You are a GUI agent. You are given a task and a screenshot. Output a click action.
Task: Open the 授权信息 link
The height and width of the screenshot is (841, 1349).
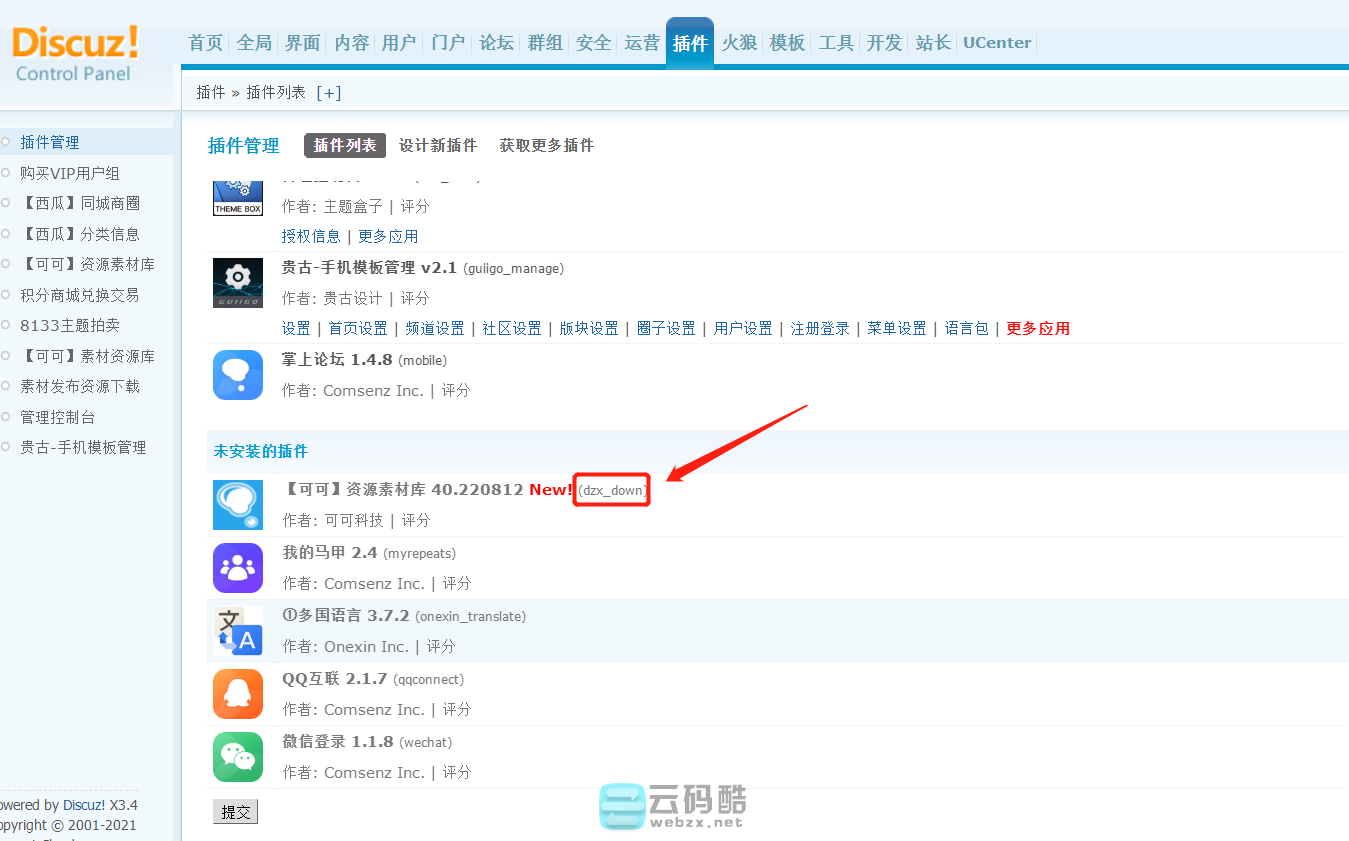[311, 237]
